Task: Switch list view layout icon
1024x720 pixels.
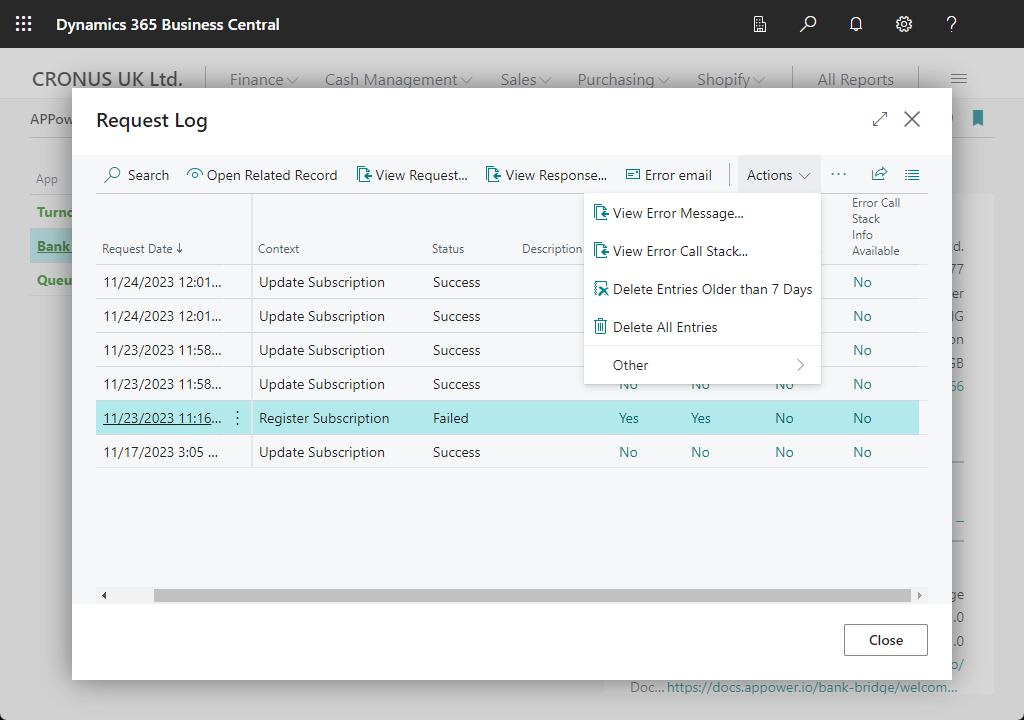Action: [x=912, y=174]
